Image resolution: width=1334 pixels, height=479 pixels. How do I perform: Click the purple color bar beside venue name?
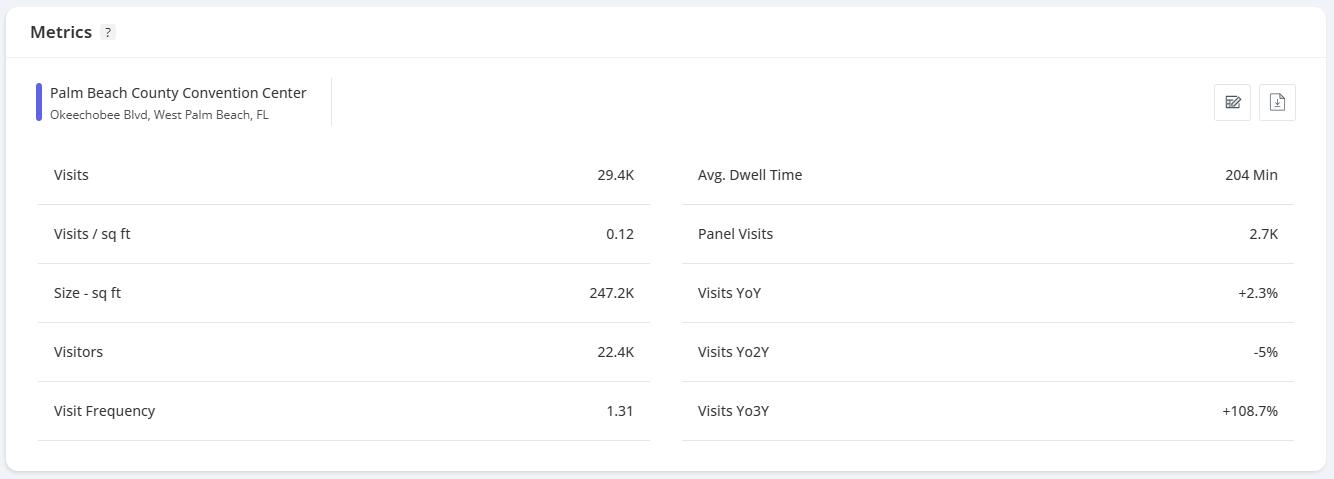pyautogui.click(x=39, y=102)
